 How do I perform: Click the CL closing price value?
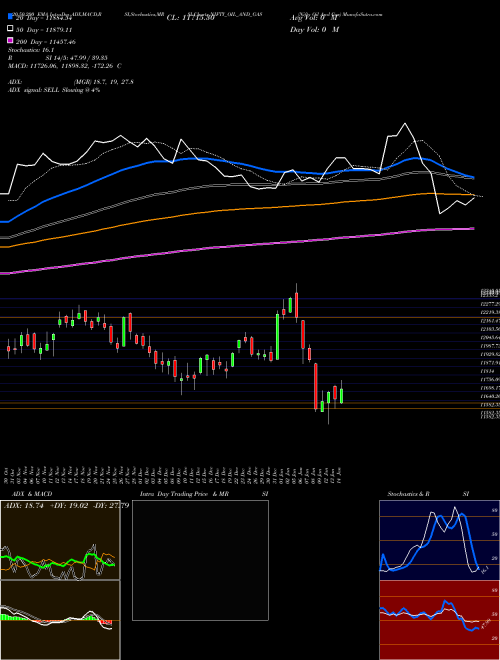click(191, 18)
